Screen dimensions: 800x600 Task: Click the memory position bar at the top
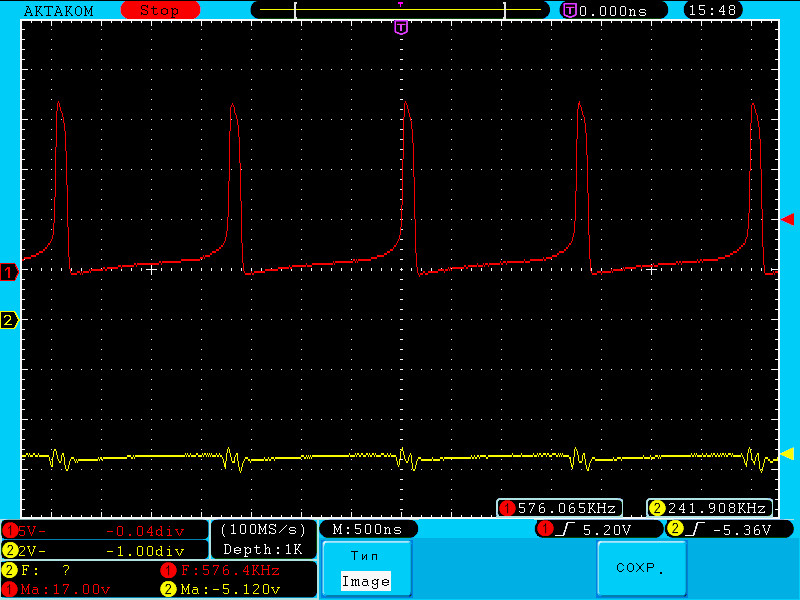point(401,10)
